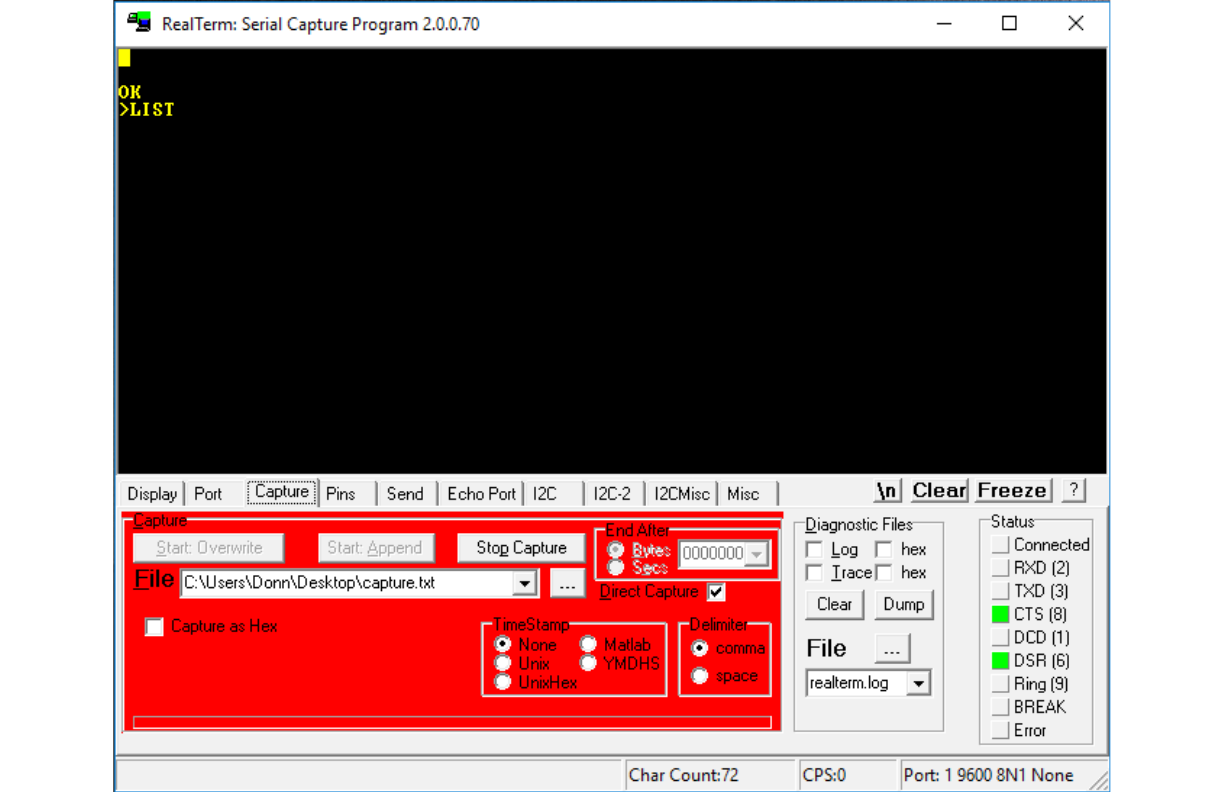The height and width of the screenshot is (792, 1224).
Task: Open the Misc tab
Action: tap(743, 493)
